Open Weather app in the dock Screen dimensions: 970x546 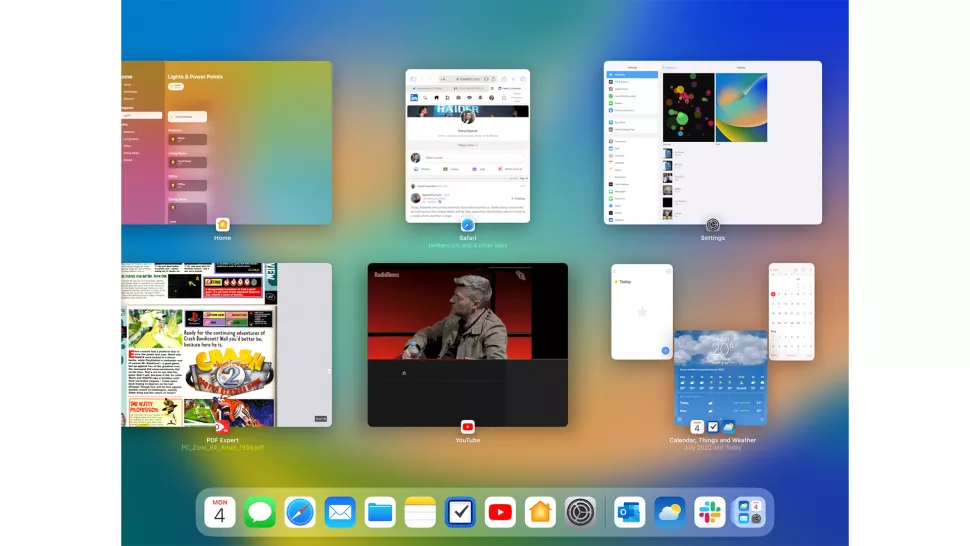coord(670,512)
